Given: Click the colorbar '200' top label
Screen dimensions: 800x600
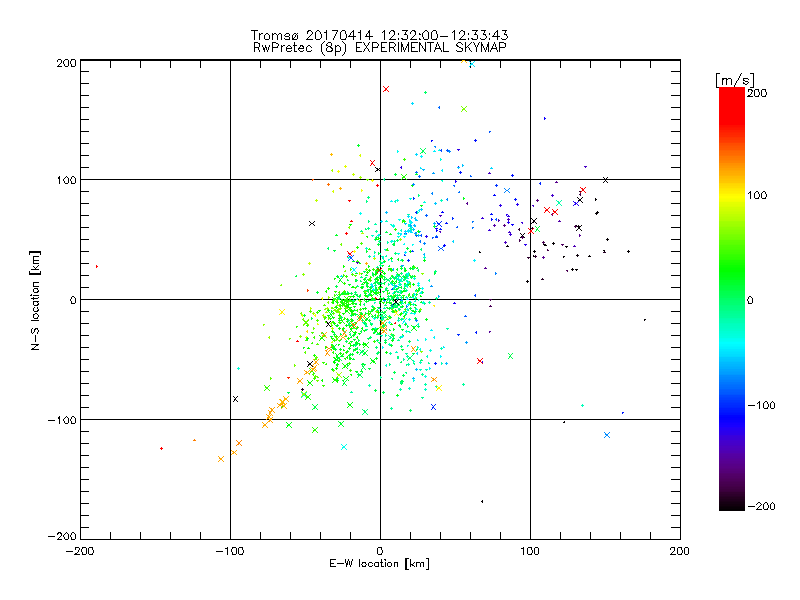Looking at the screenshot, I should [757, 93].
